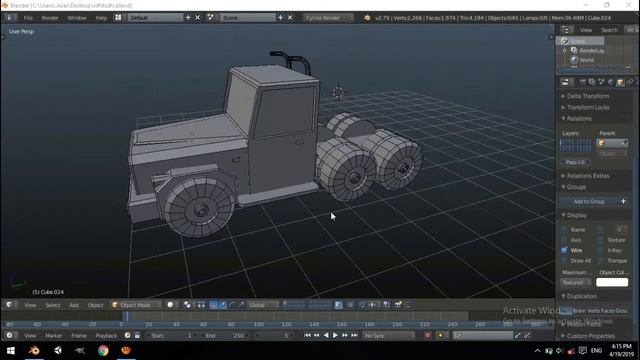The width and height of the screenshot is (640, 360).
Task: Open the Object Mode dropdown
Action: point(136,305)
